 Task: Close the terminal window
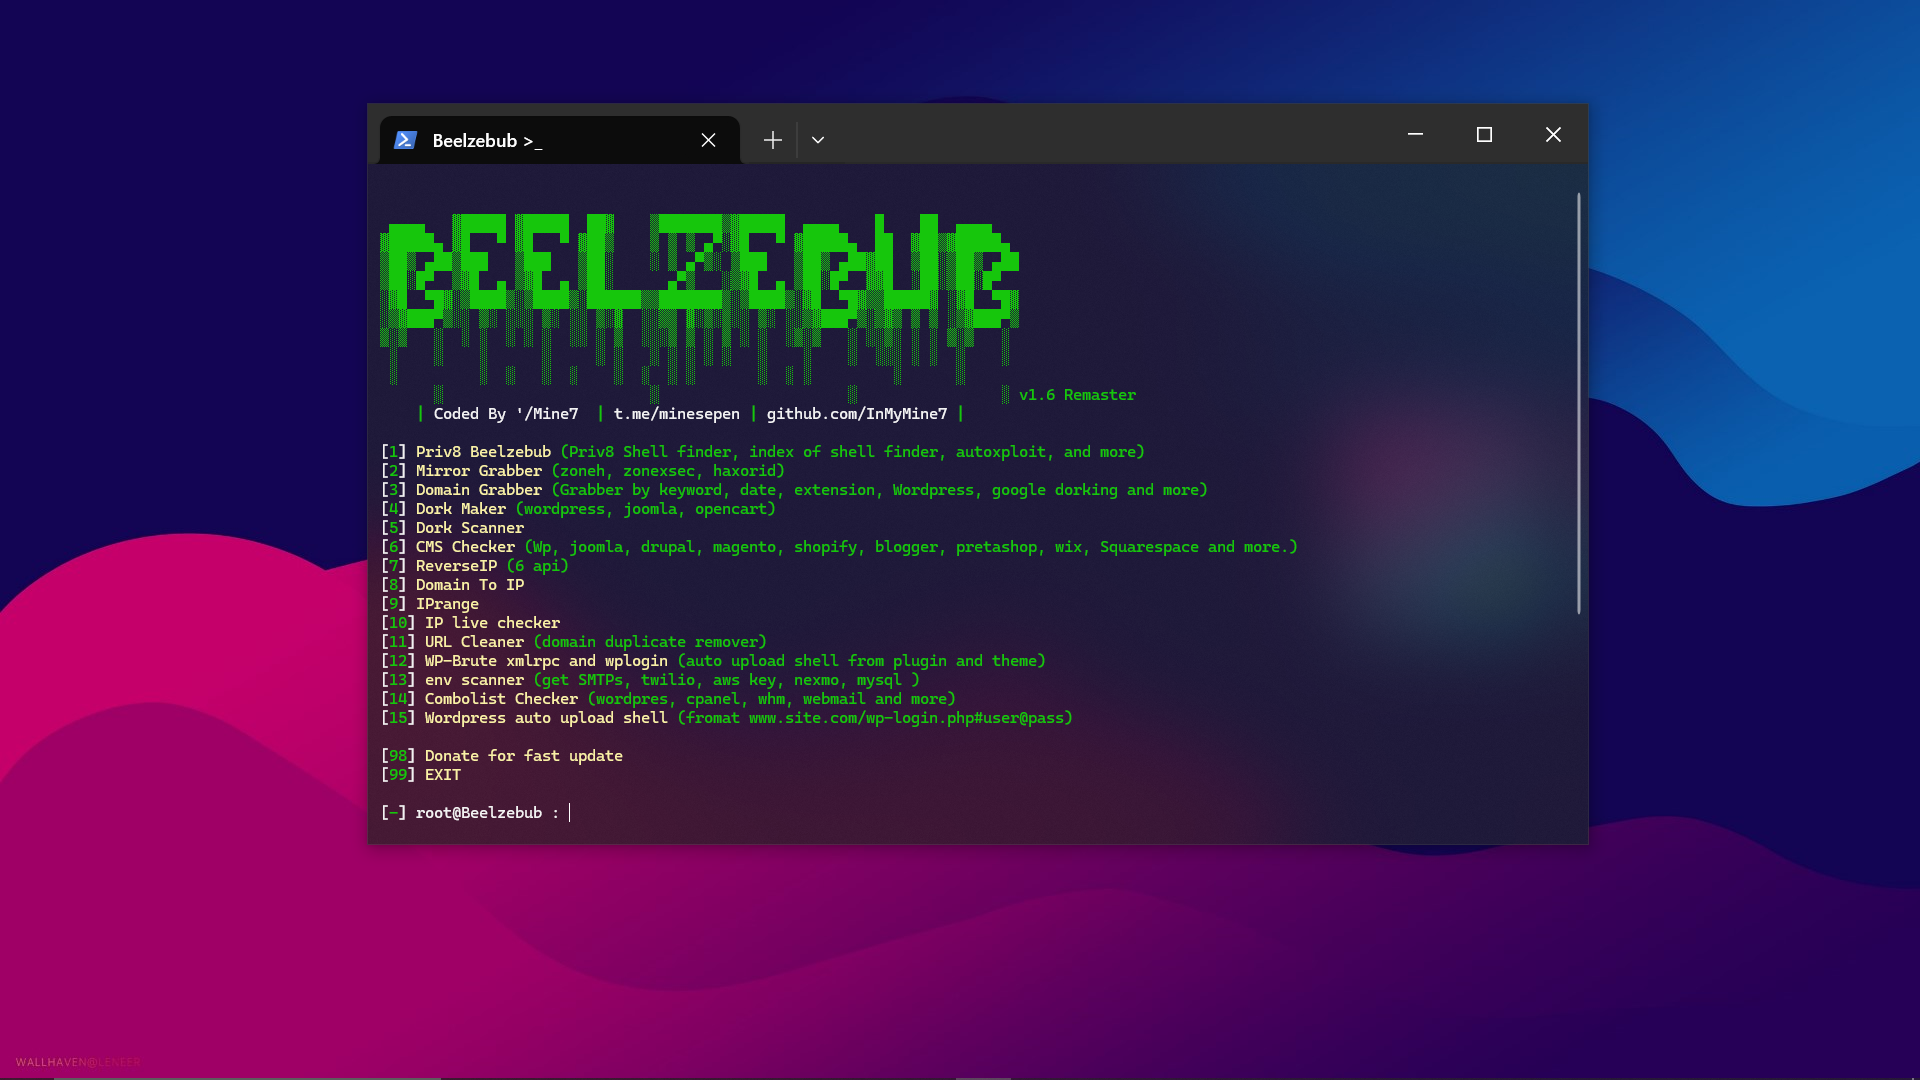(1553, 134)
